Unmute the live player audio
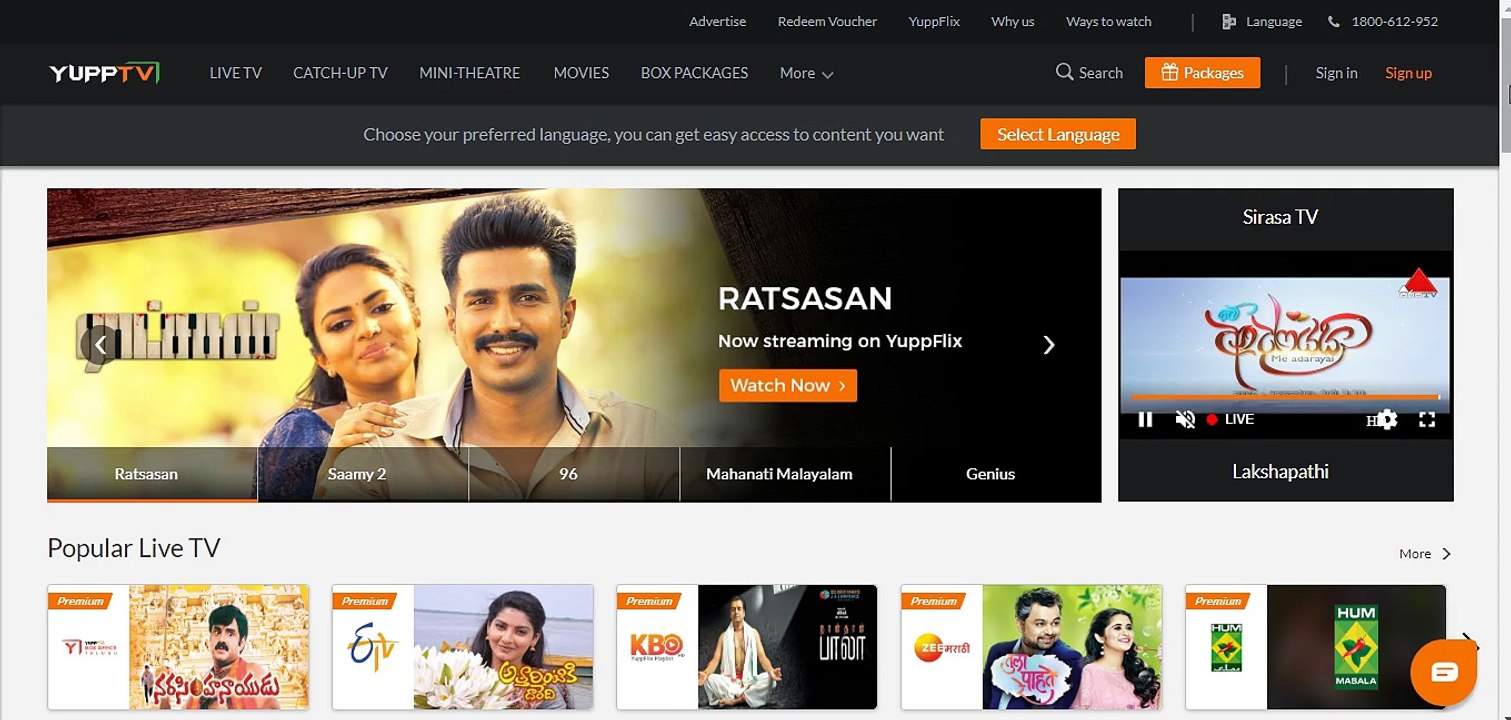1511x720 pixels. tap(1185, 420)
